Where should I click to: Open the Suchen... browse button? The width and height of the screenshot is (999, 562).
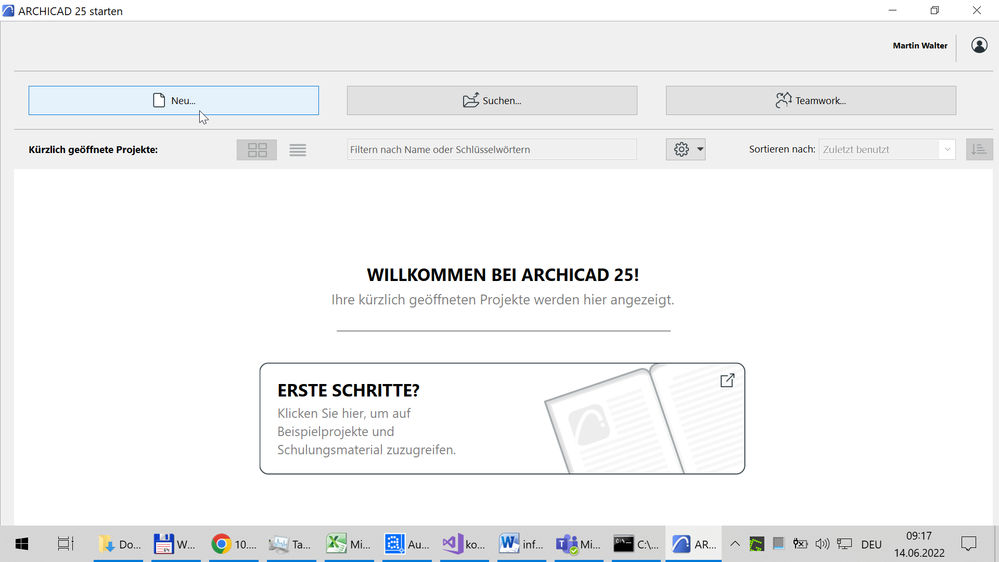(492, 101)
